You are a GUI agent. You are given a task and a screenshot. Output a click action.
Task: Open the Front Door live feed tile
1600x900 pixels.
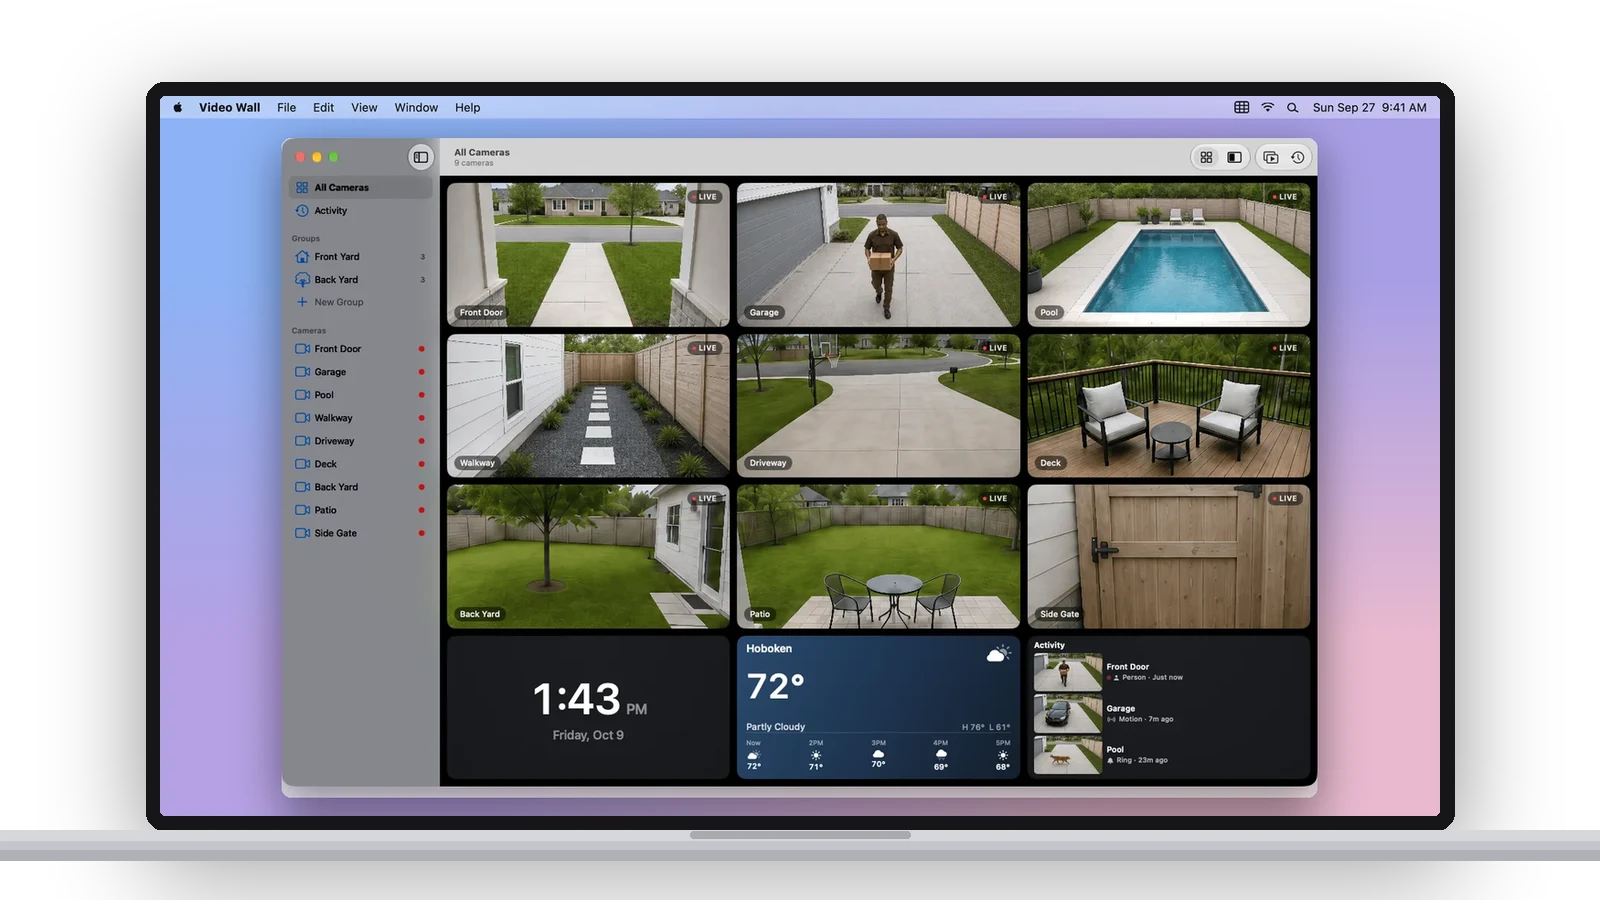[x=588, y=255]
